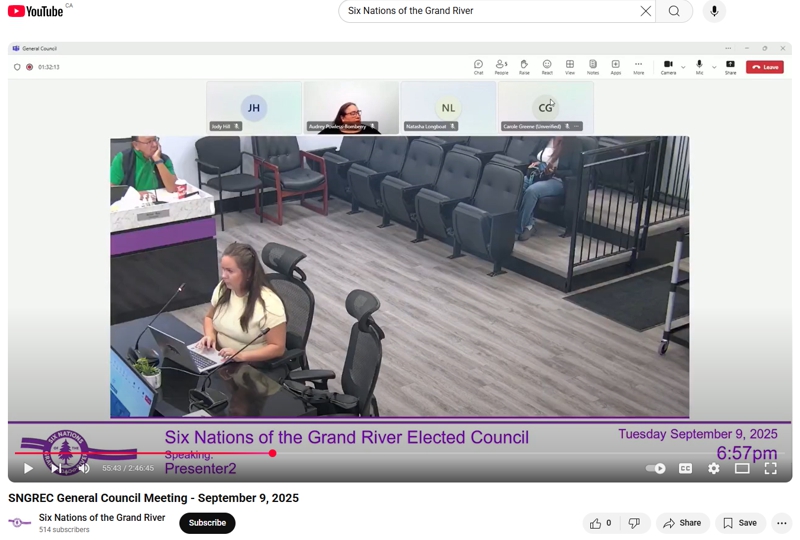Open the Teams More options
800x540 pixels.
coord(638,67)
